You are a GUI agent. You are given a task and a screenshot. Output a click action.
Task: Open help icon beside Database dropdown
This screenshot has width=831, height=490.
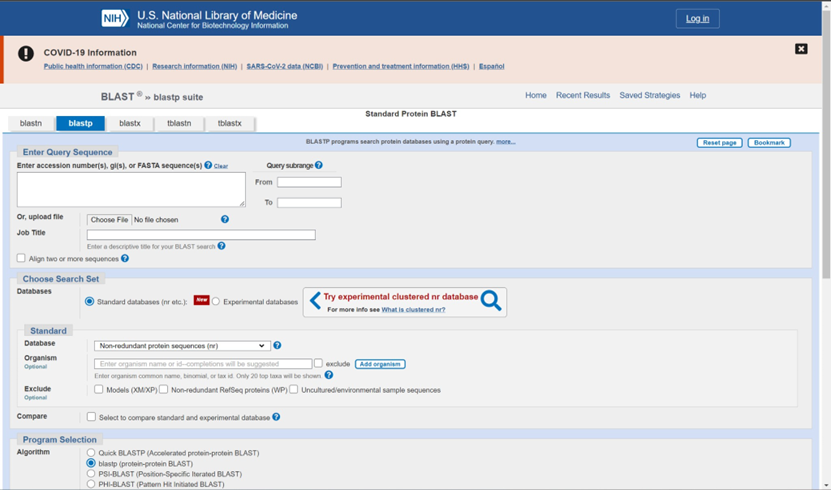pyautogui.click(x=277, y=345)
